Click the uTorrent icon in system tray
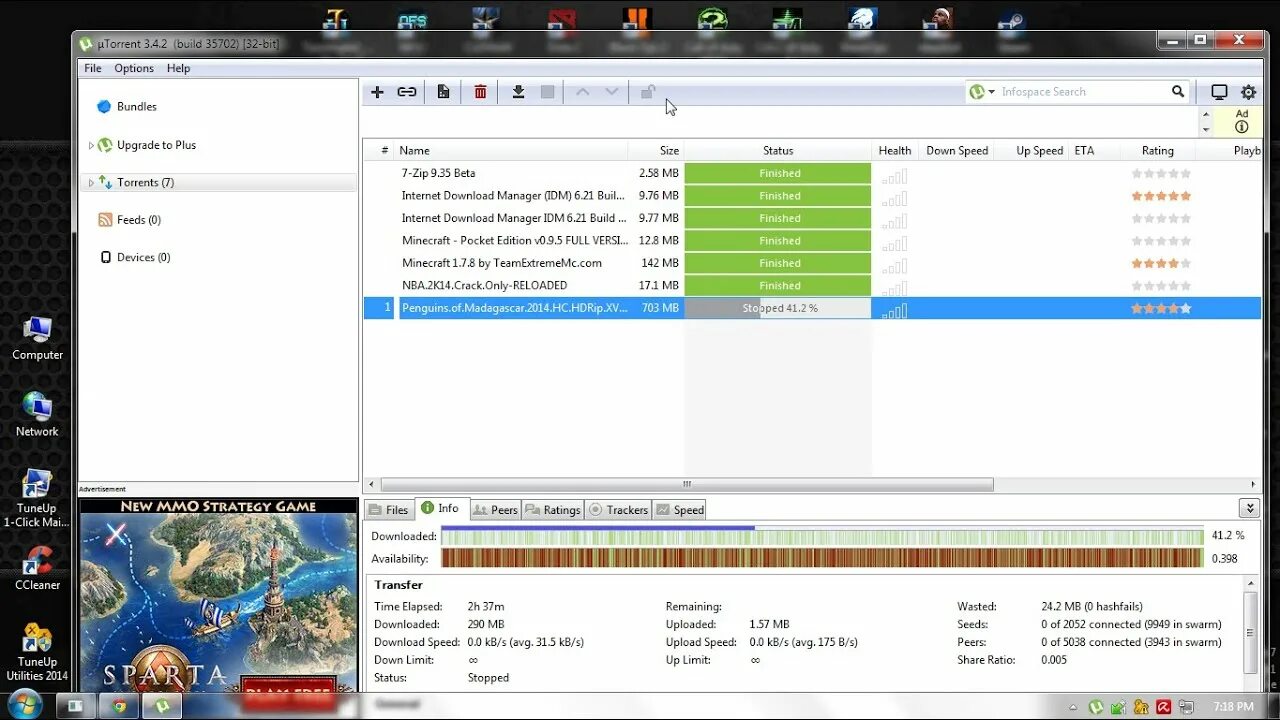The width and height of the screenshot is (1280, 720). pos(1096,707)
